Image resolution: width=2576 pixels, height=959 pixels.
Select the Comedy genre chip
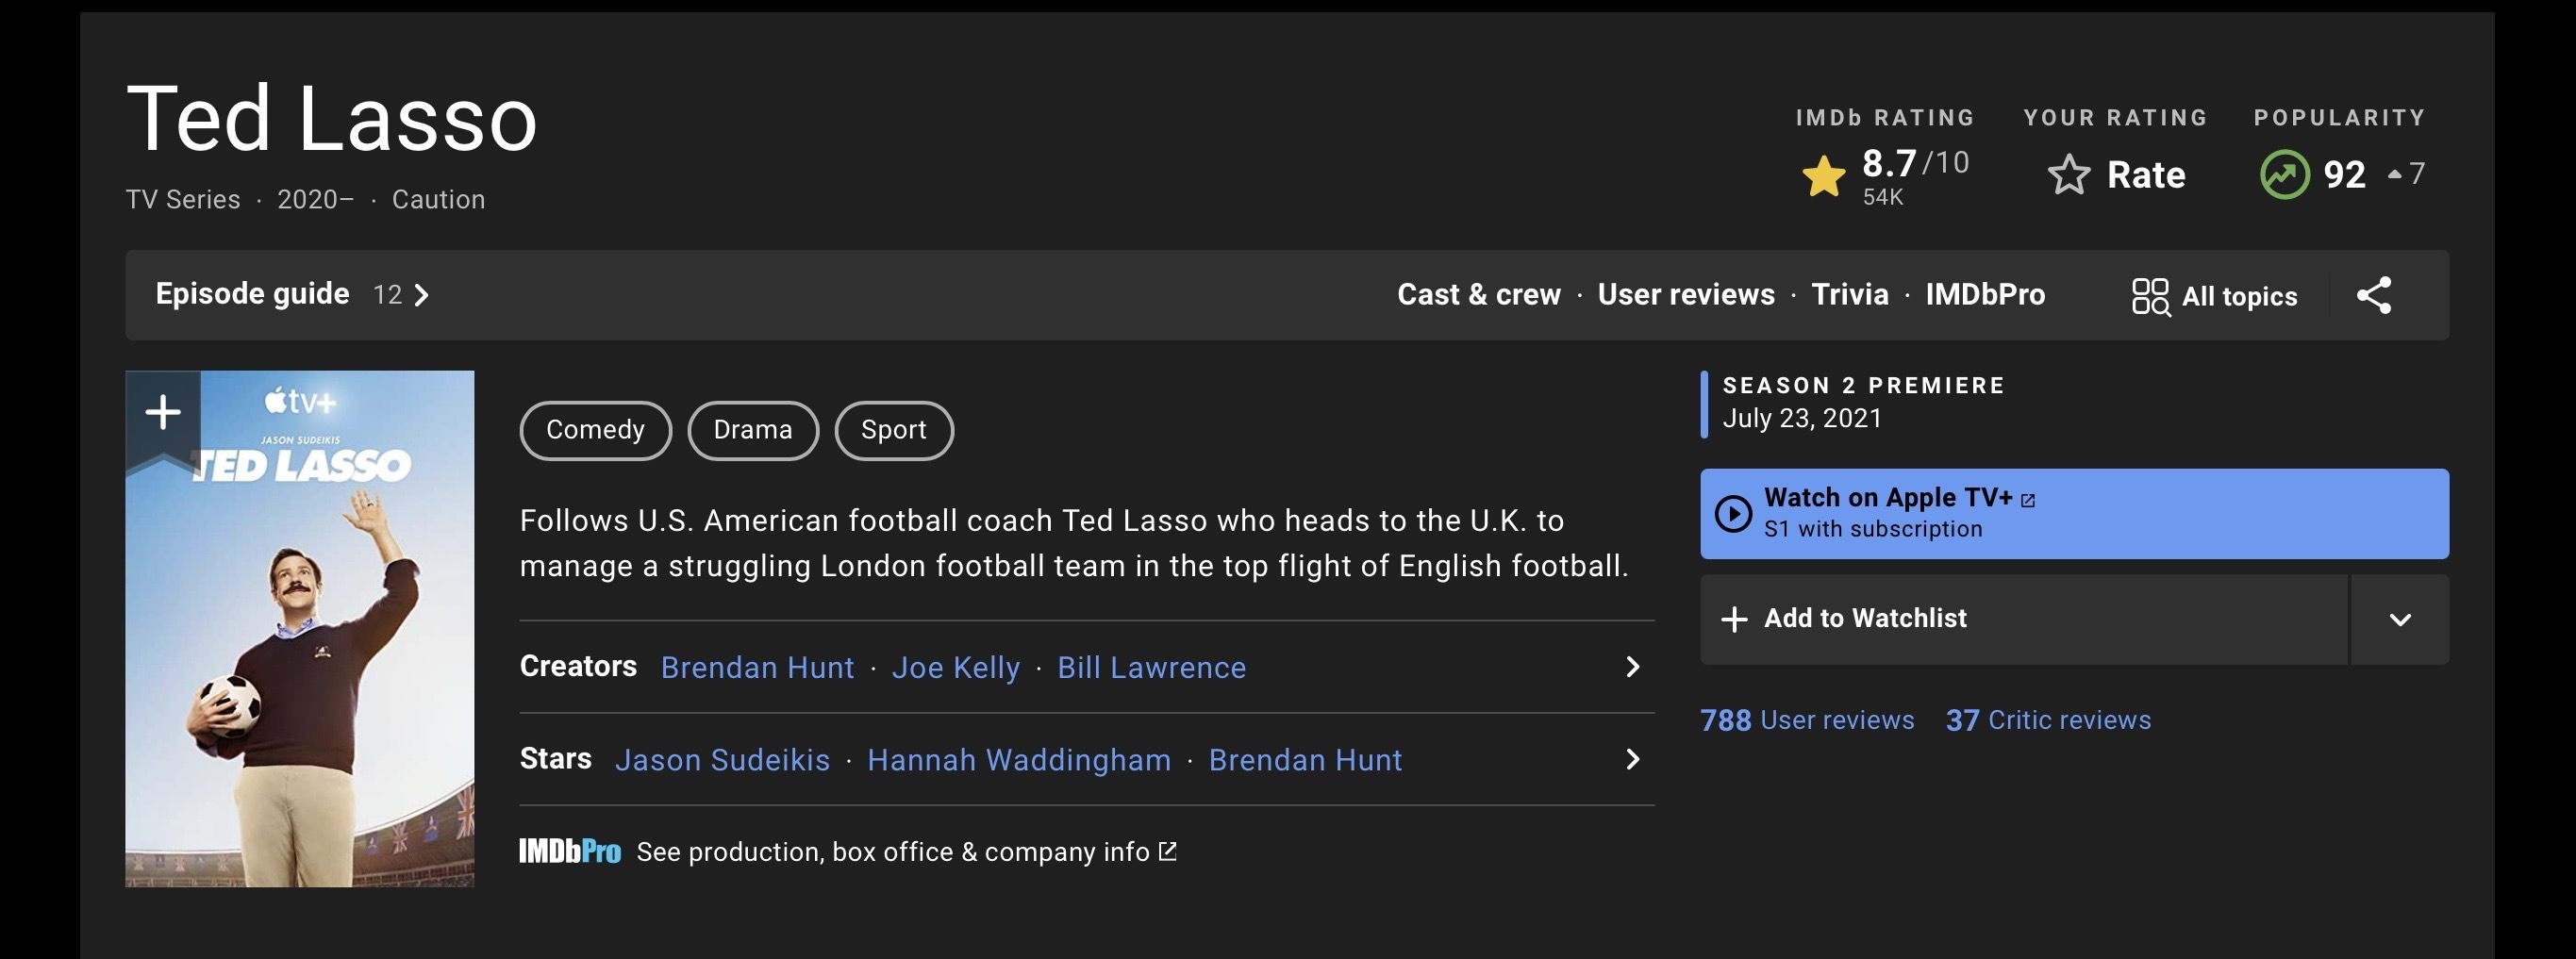pyautogui.click(x=595, y=430)
